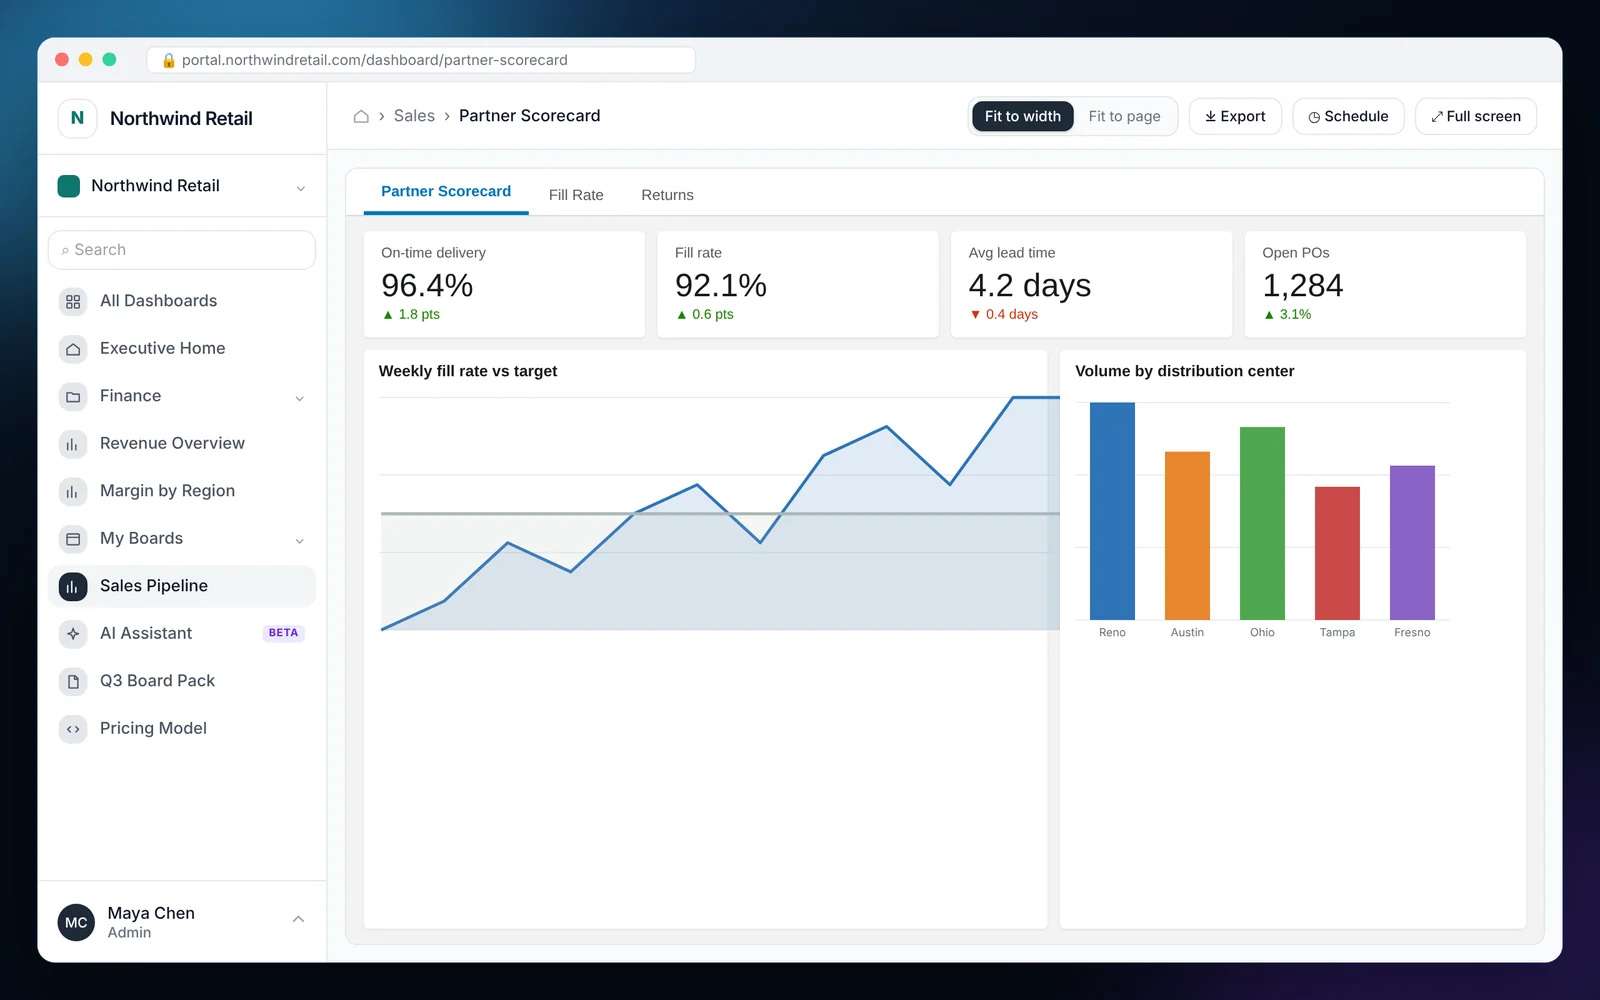Image resolution: width=1600 pixels, height=1000 pixels.
Task: Click the browser URL address bar
Action: [421, 60]
